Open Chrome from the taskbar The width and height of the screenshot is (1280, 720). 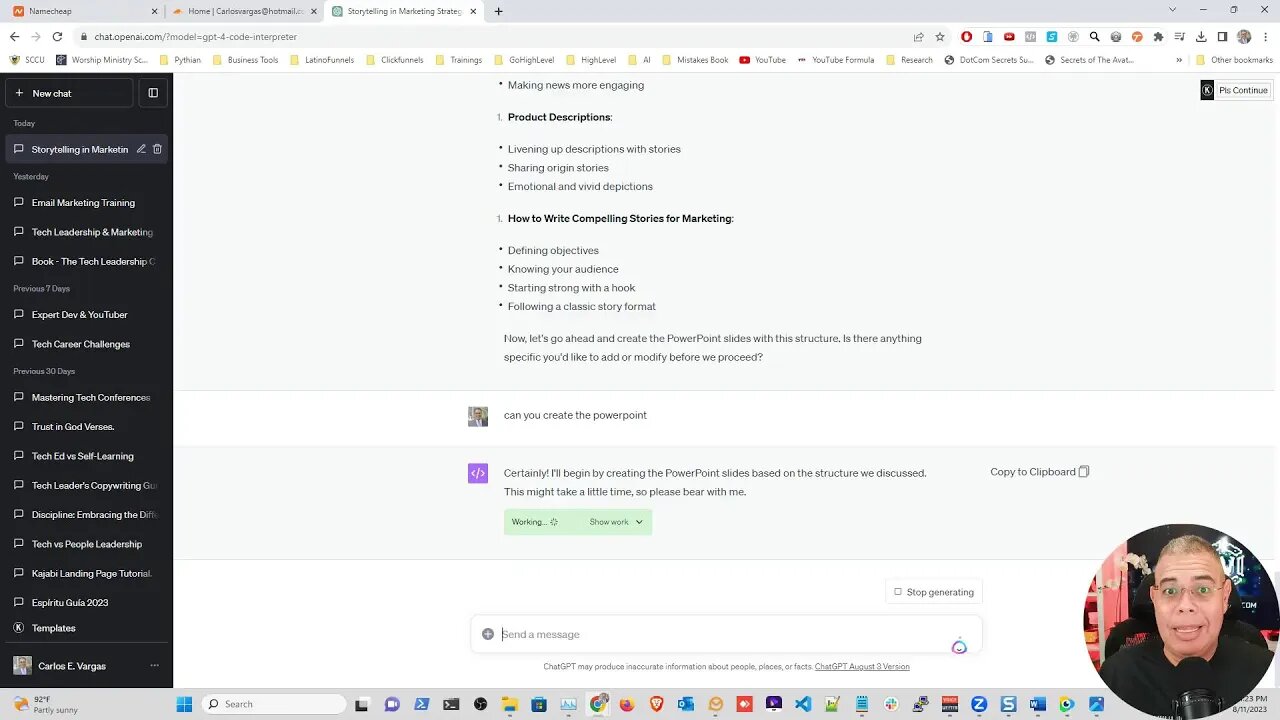pos(598,704)
